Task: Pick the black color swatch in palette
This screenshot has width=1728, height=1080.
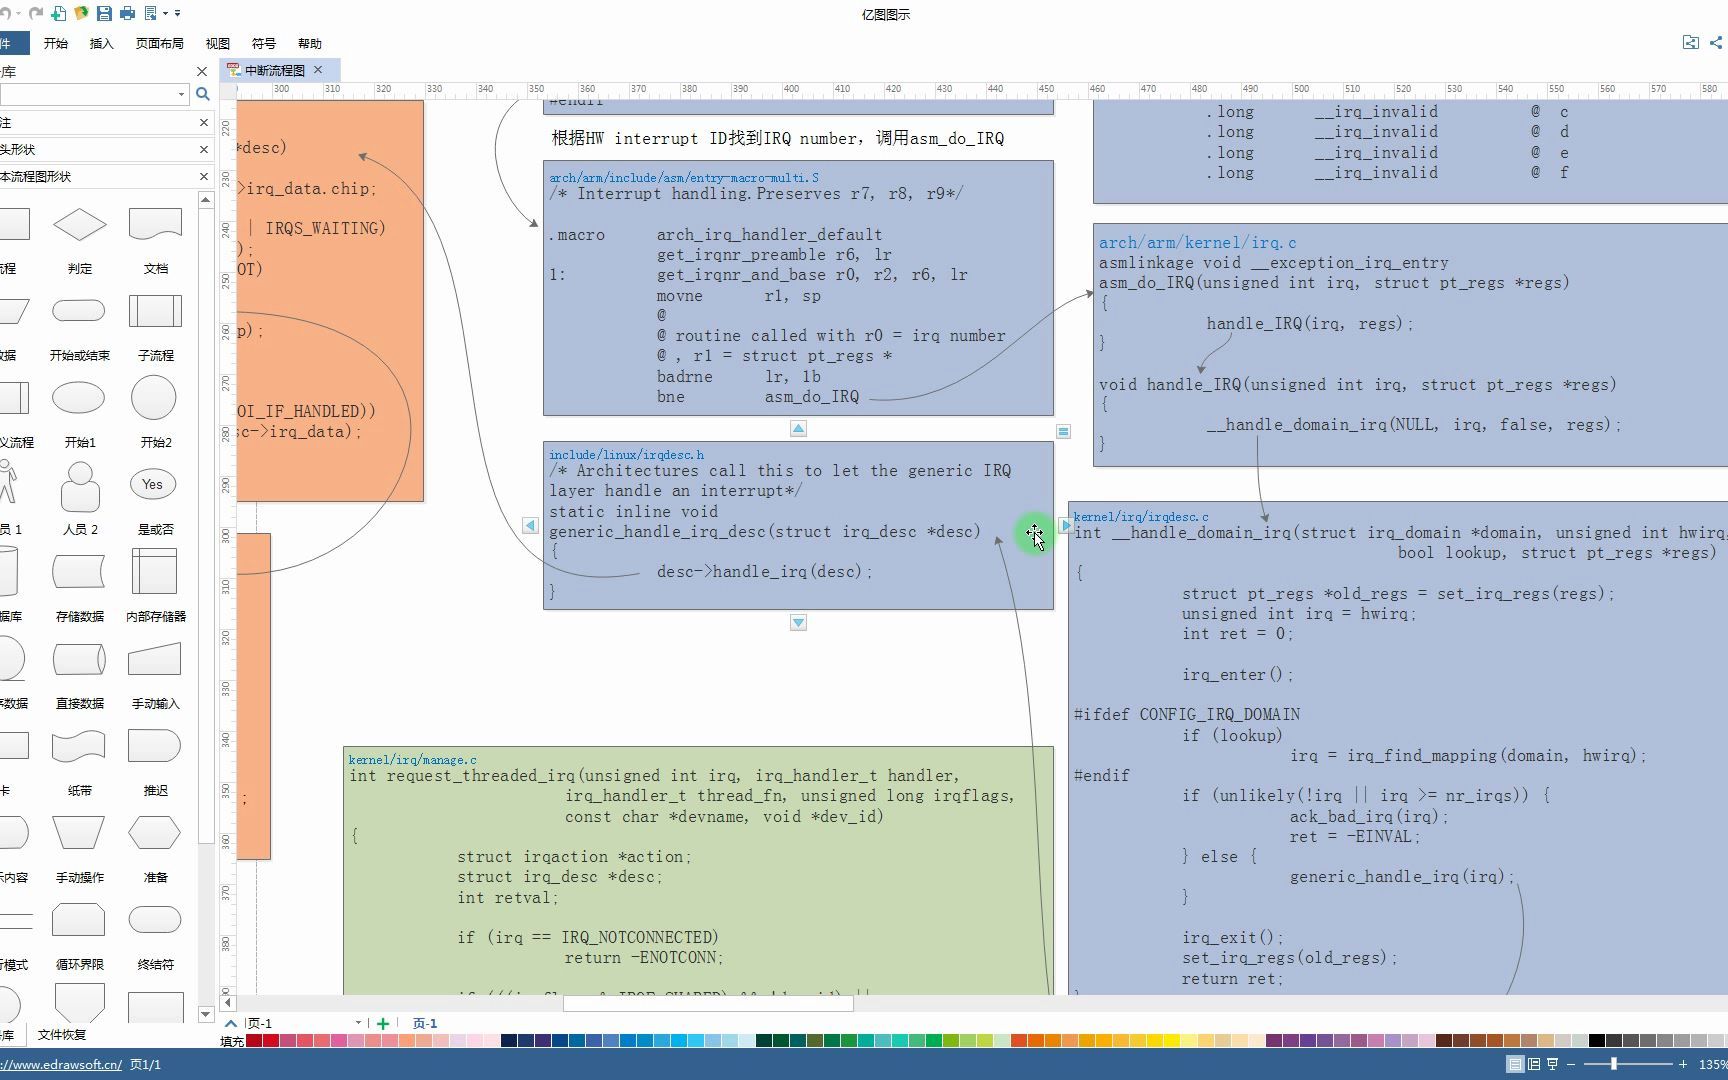Action: [1597, 1040]
